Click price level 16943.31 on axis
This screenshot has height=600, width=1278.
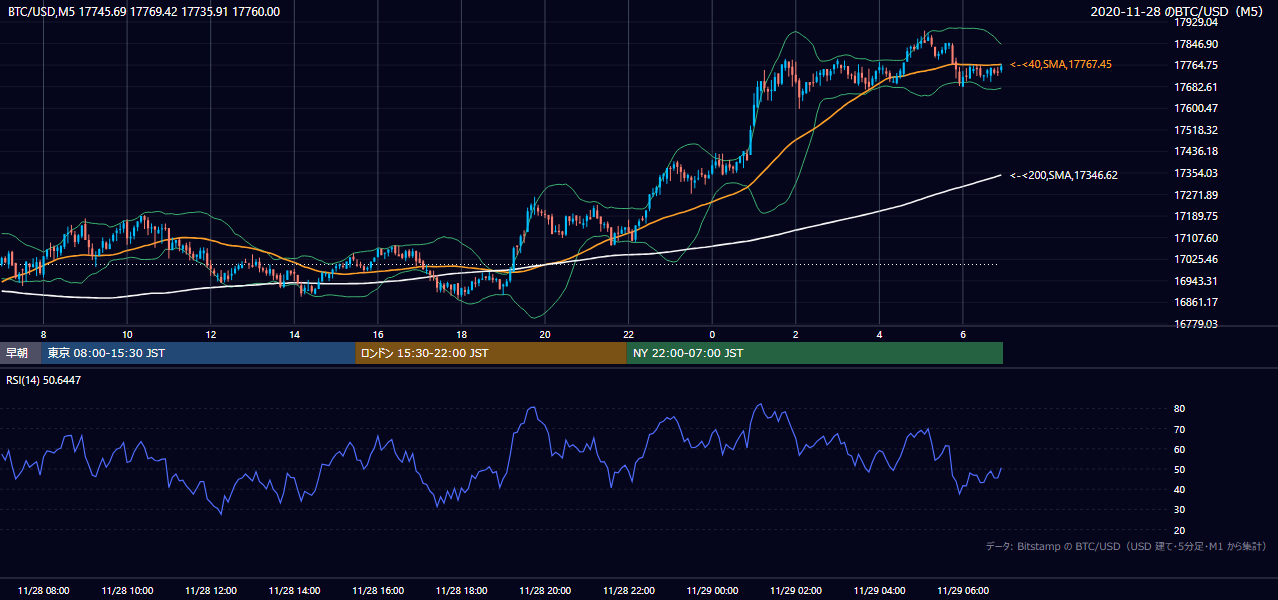(1196, 281)
